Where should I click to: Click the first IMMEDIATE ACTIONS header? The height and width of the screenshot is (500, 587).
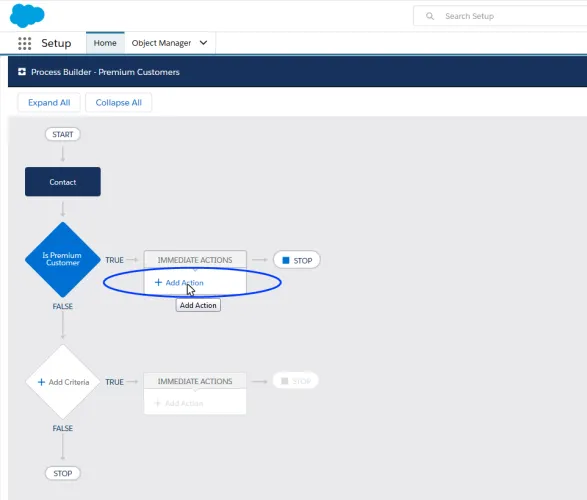195,260
